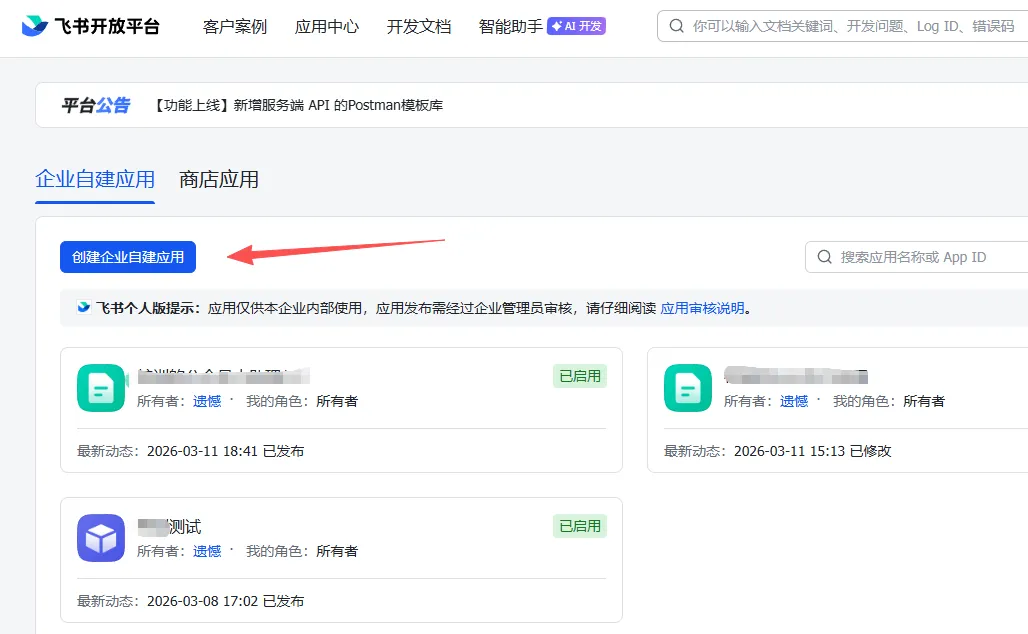The width and height of the screenshot is (1028, 634).
Task: Open 开发文档 in the top navigation
Action: pos(418,27)
